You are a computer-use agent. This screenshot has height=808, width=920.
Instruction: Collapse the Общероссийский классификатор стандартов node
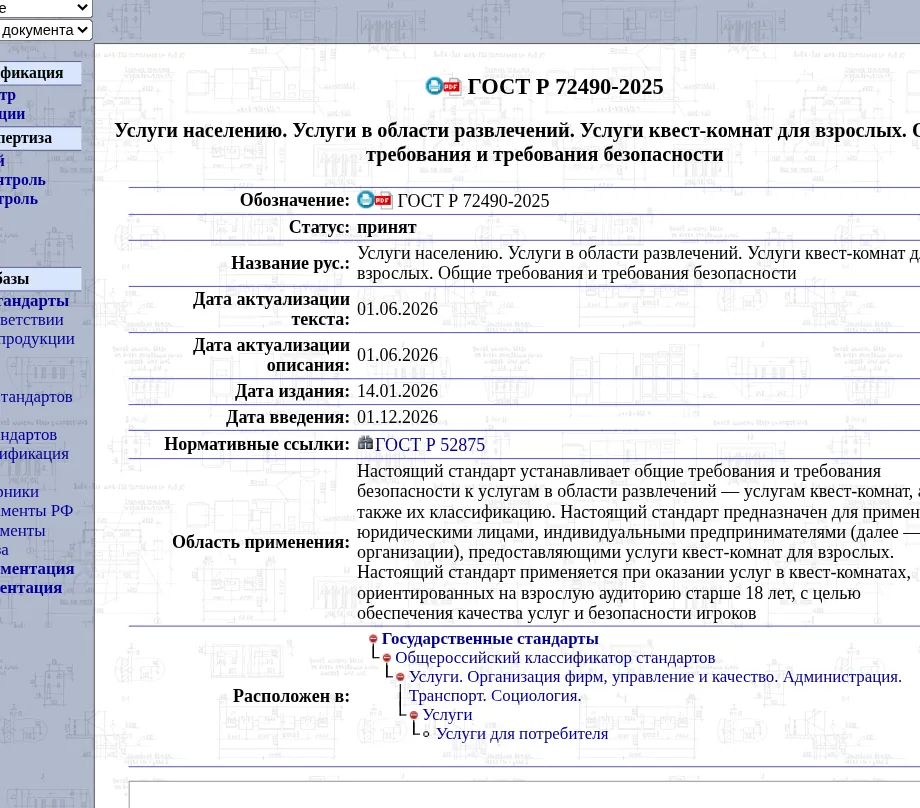pos(387,658)
